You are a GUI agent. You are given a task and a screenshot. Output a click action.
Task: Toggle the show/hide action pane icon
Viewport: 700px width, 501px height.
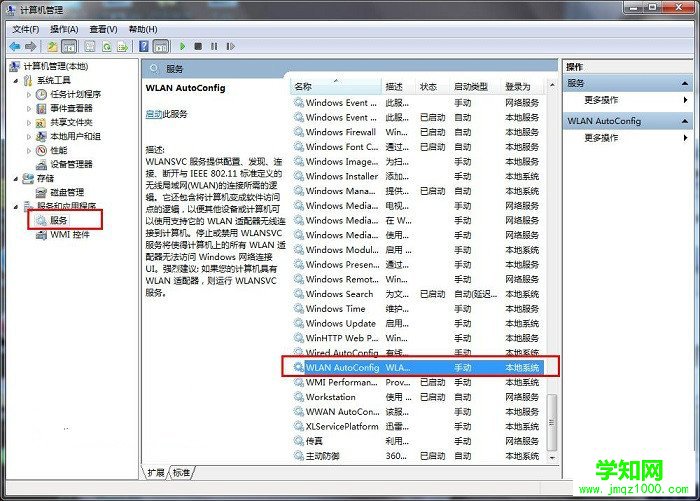pos(161,46)
